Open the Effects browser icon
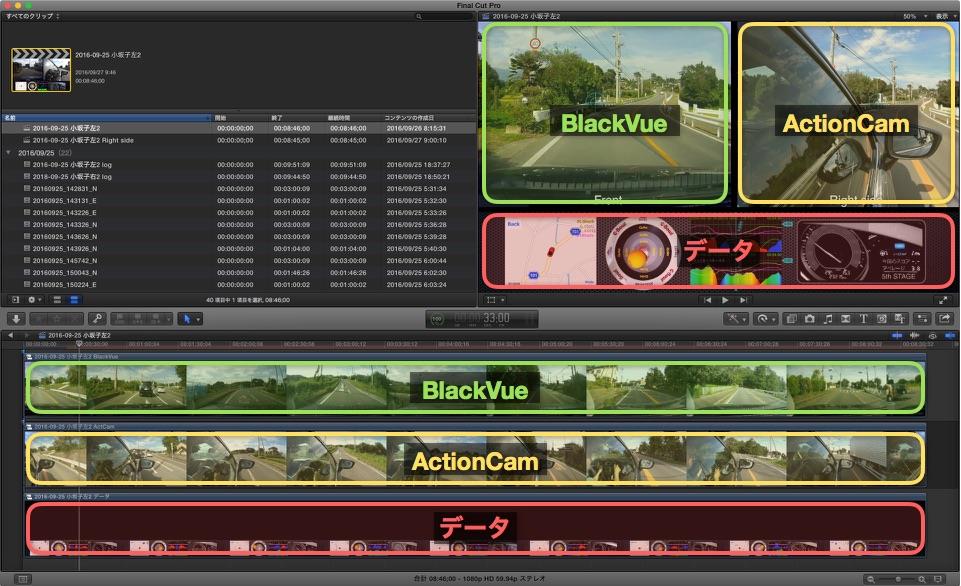 (791, 319)
